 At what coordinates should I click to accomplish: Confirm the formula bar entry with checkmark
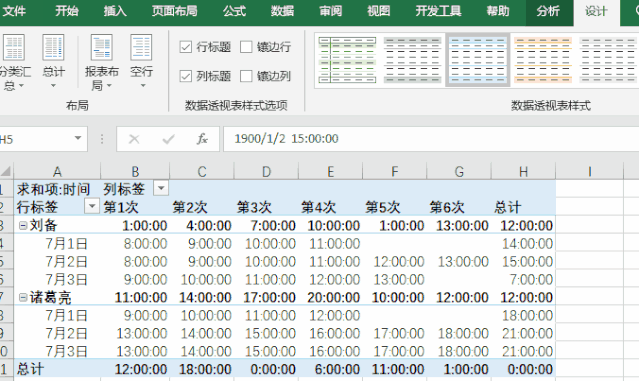coord(168,139)
